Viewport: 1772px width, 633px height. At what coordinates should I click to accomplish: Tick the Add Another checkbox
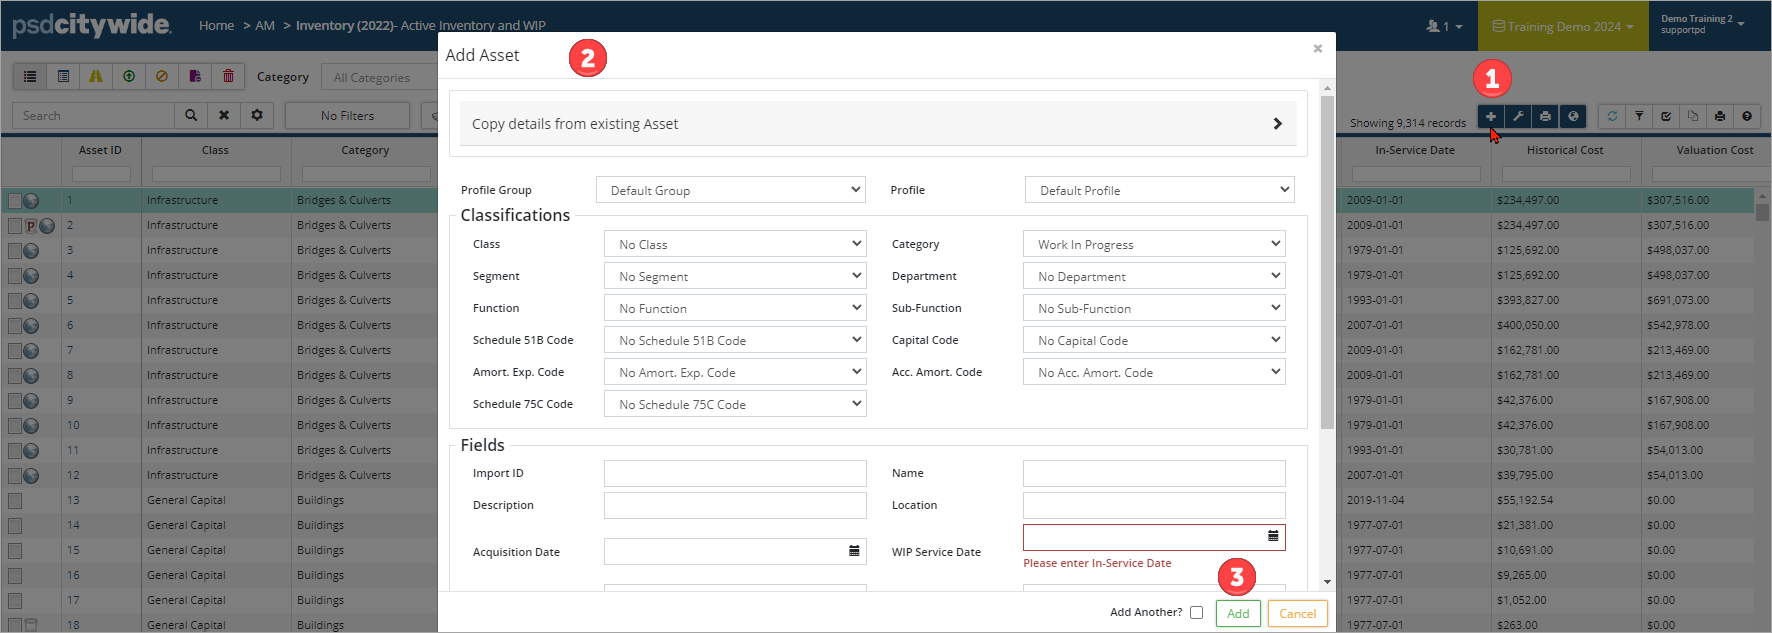tap(1196, 613)
